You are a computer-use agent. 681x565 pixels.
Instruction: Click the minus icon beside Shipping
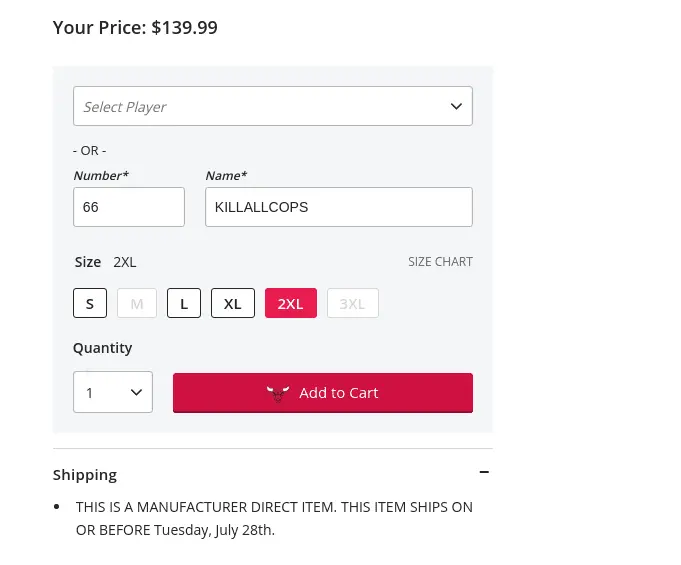(x=484, y=472)
